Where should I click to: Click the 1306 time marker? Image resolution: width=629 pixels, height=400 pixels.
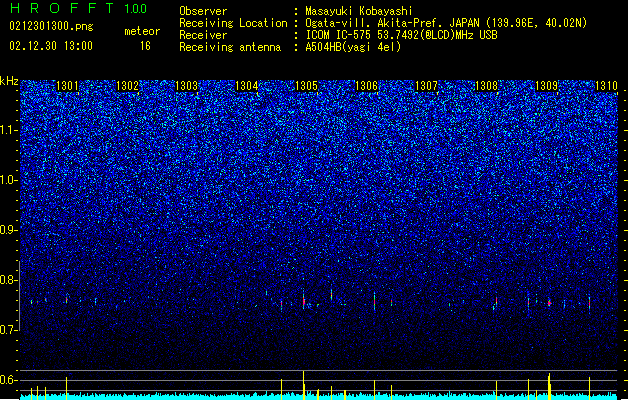point(366,86)
